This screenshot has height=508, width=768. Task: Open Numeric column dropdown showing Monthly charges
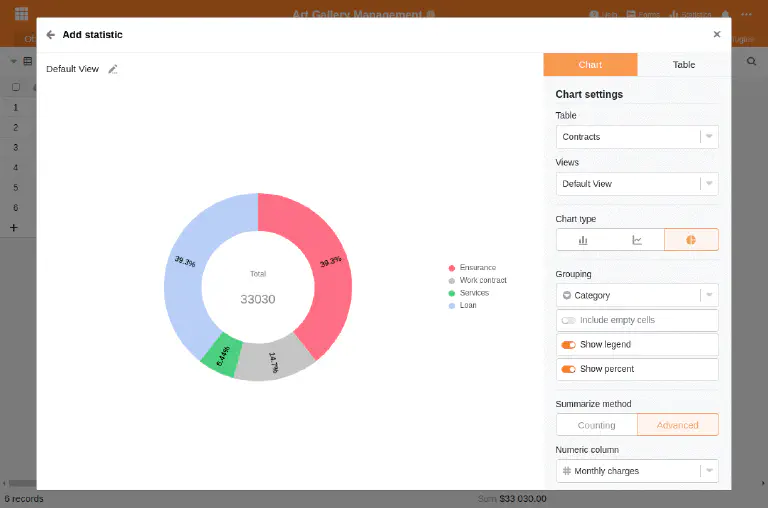[x=637, y=471]
